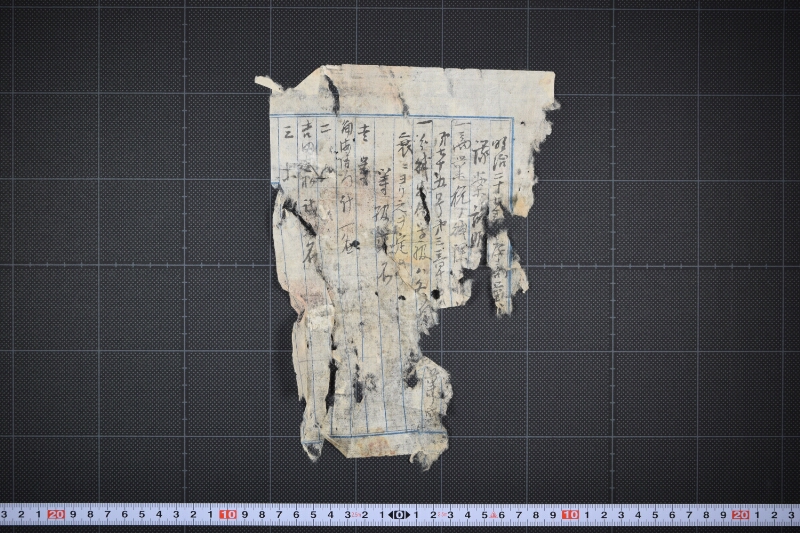
Task: Click the character 三 in the leftmost column
Action: (x=287, y=133)
